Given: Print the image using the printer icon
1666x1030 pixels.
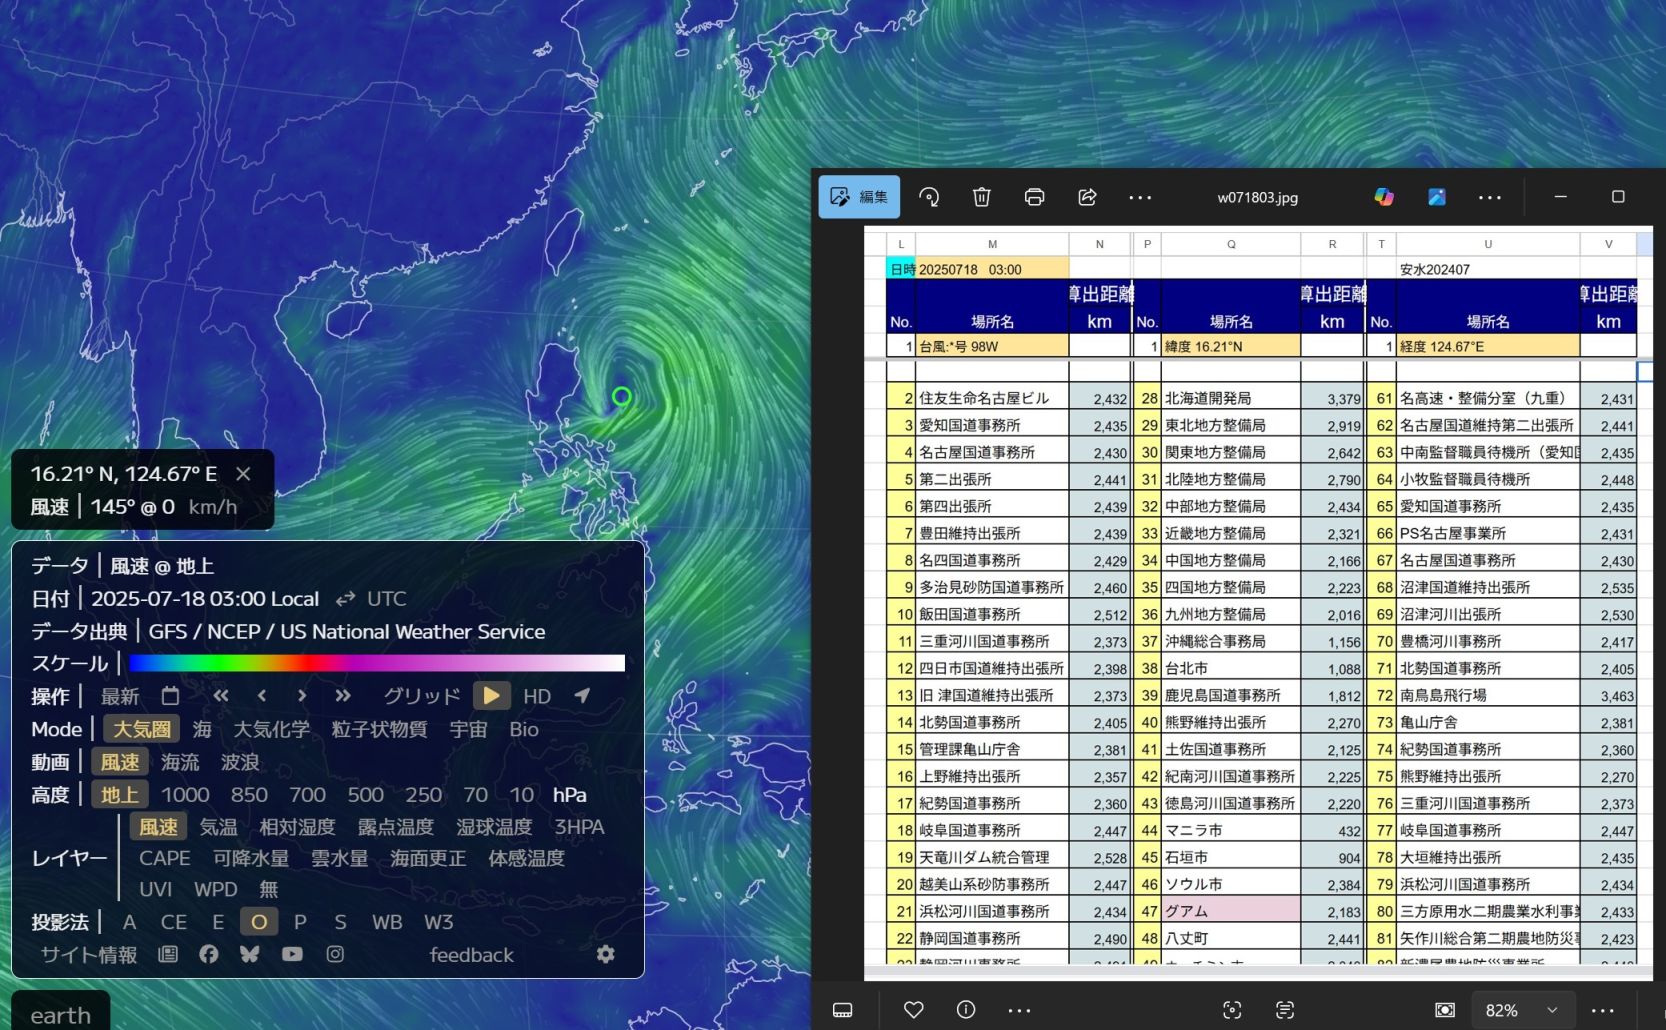Looking at the screenshot, I should pyautogui.click(x=1035, y=197).
